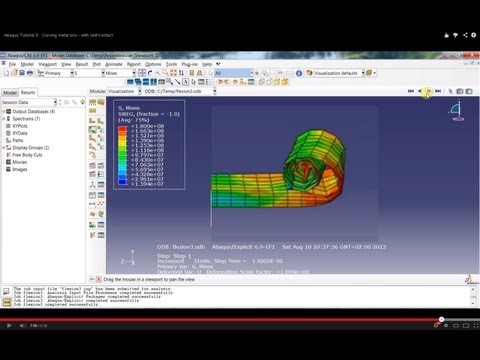
Task: Click Plot Contours on Deformed Shape tool
Action: click(x=92, y=130)
